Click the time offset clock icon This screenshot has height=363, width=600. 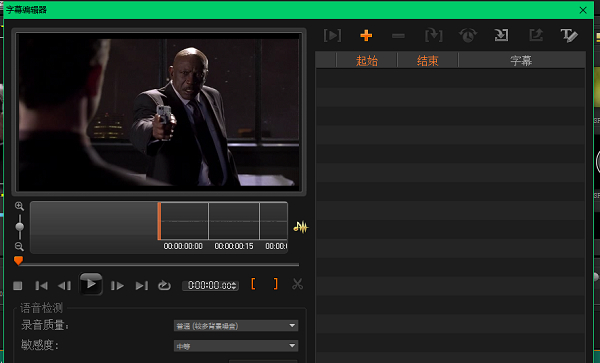[468, 36]
